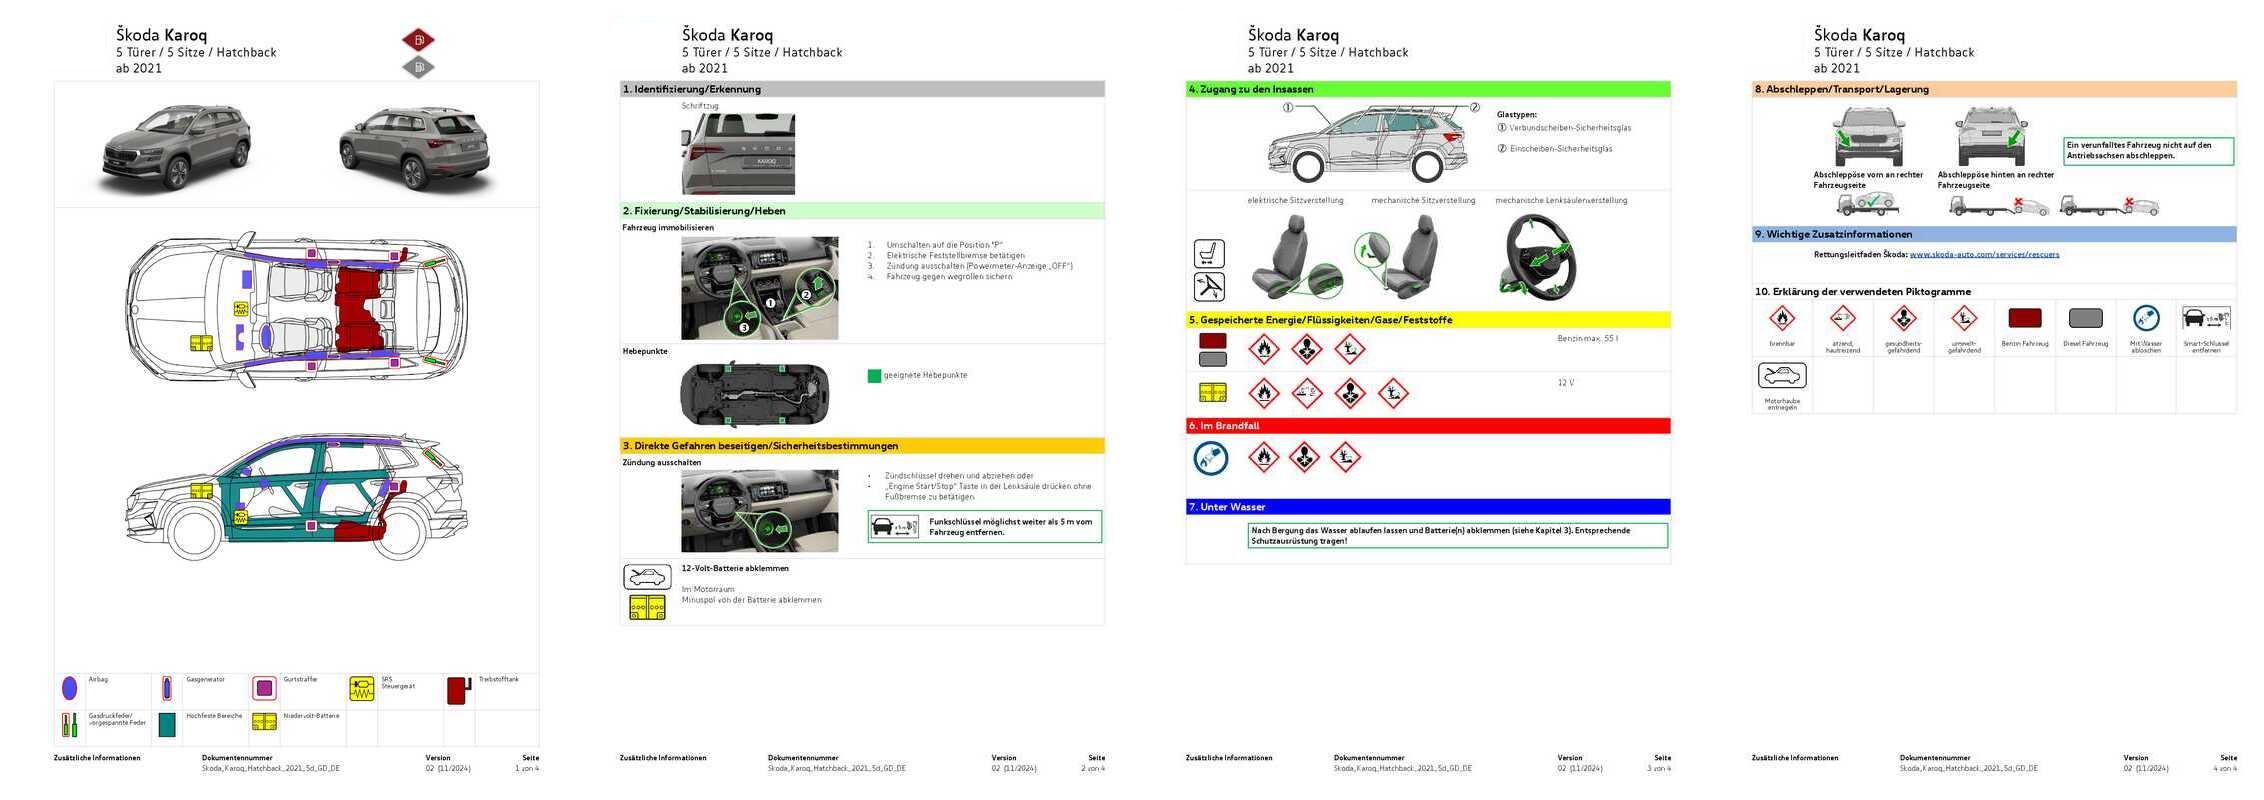Click the Treibstofftank legend icon
Image resolution: width=2264 pixels, height=800 pixels.
(x=458, y=690)
